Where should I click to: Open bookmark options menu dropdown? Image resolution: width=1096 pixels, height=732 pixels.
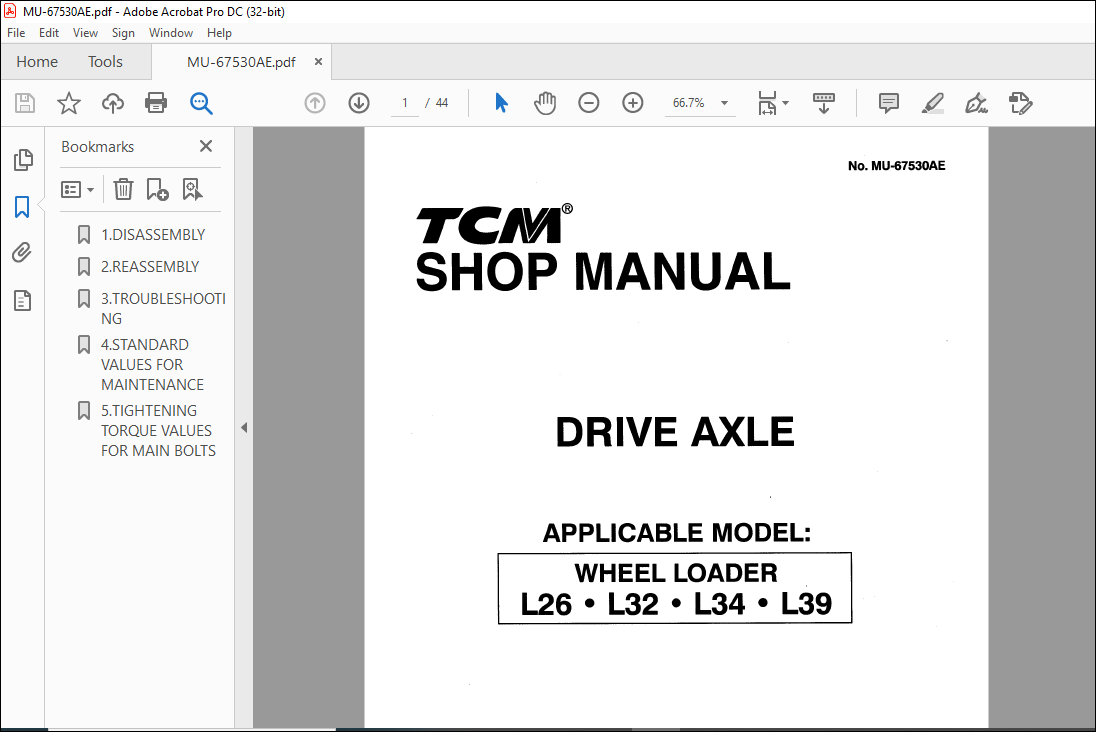[78, 189]
